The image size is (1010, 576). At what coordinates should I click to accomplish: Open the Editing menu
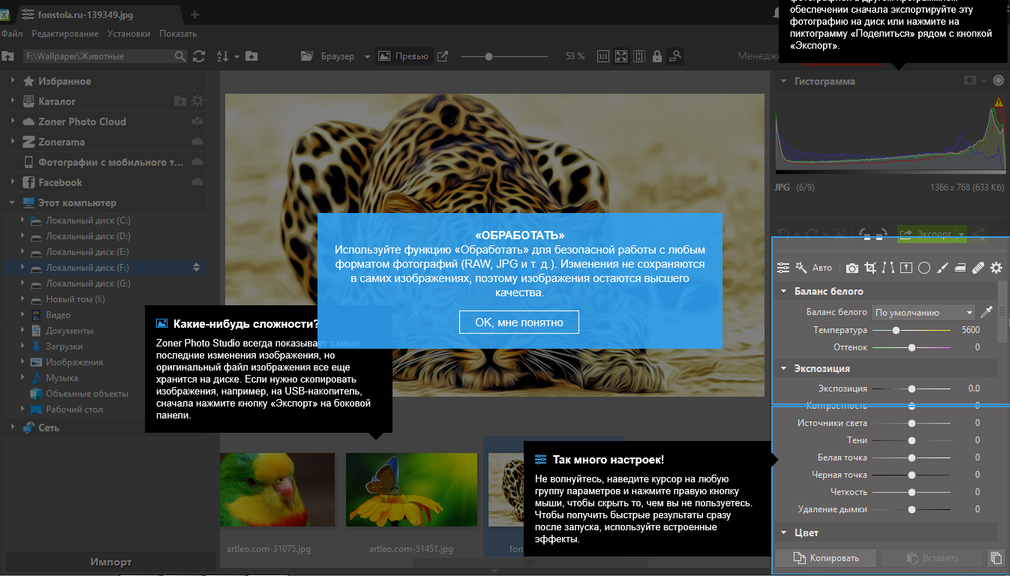click(x=65, y=34)
